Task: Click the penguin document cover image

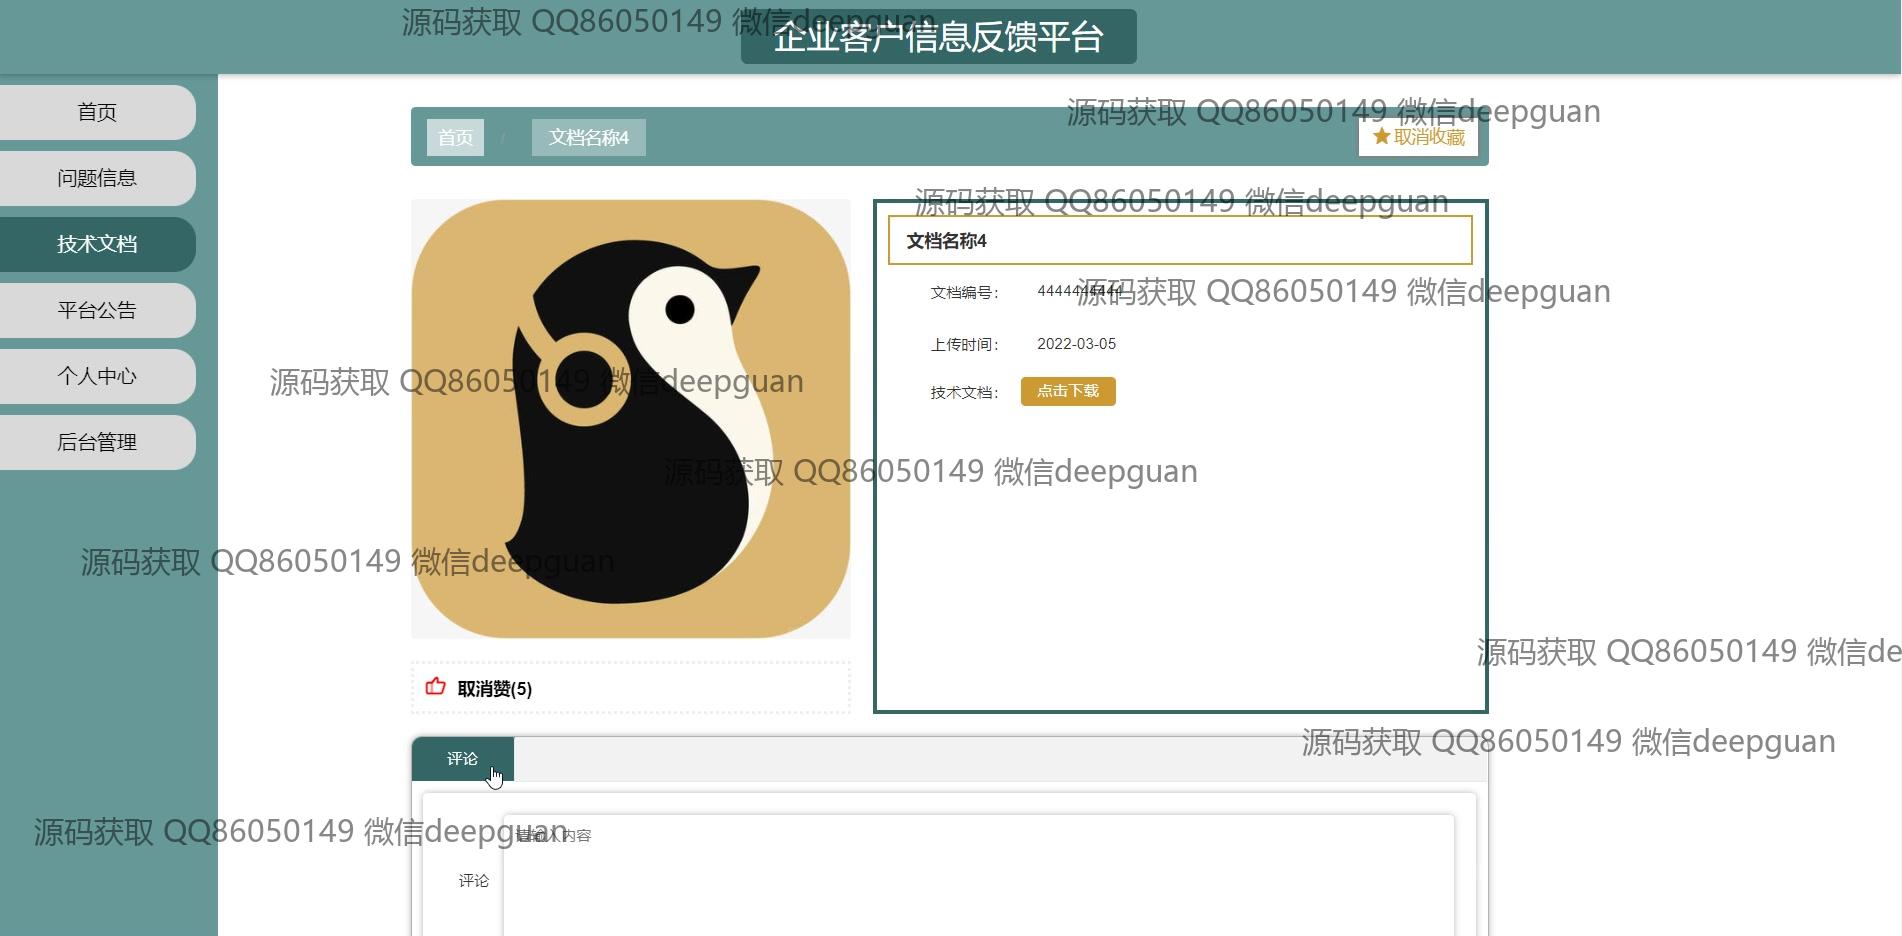Action: (x=631, y=419)
